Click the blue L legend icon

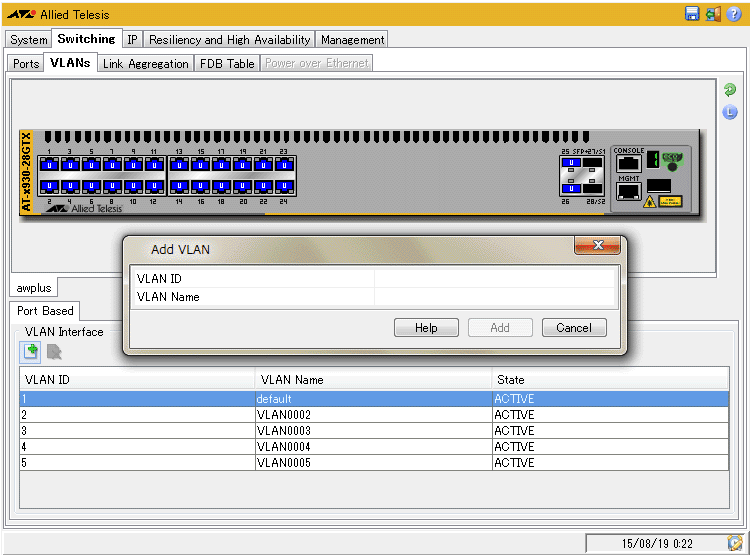tap(730, 112)
